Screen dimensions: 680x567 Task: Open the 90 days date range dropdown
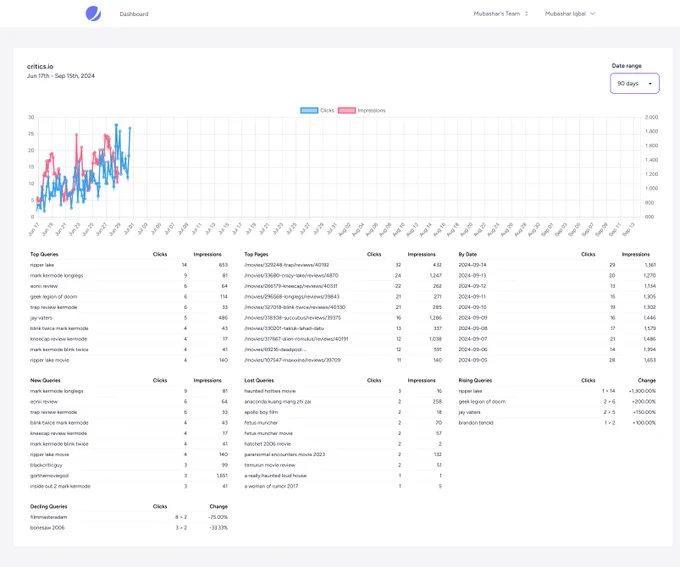(634, 83)
